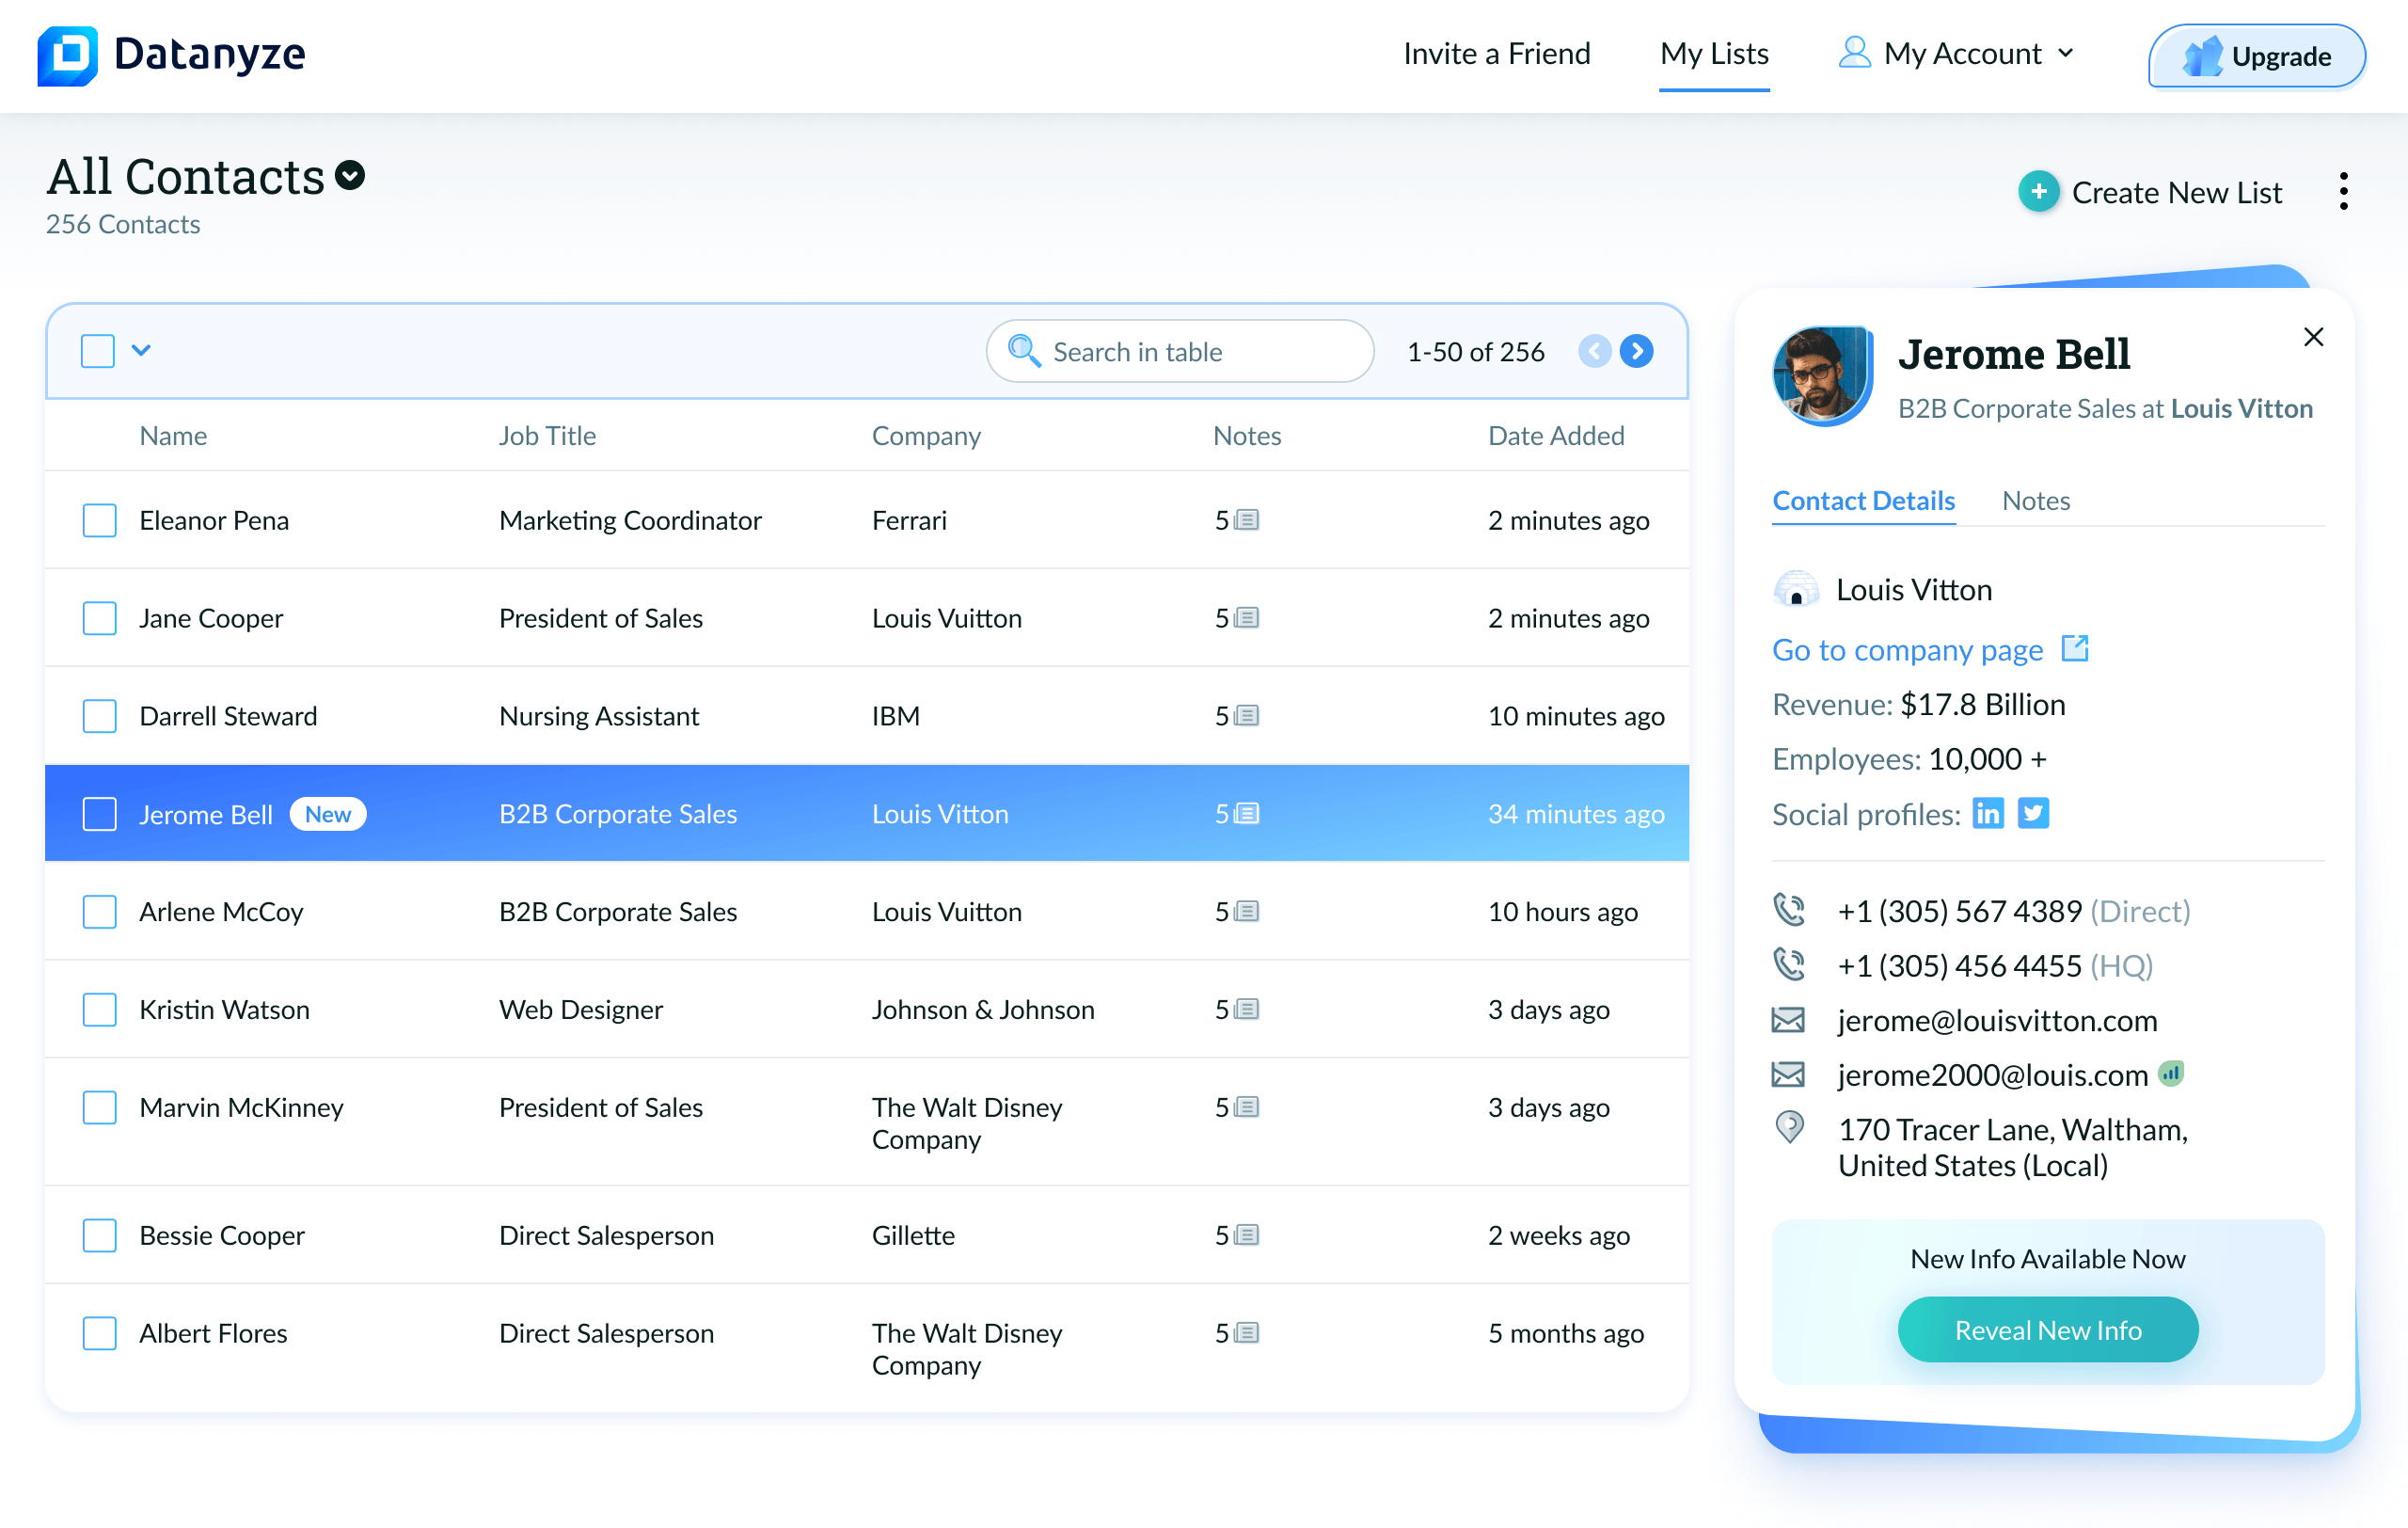The image size is (2408, 1528).
Task: Click the Date Added column header
Action: [1556, 436]
